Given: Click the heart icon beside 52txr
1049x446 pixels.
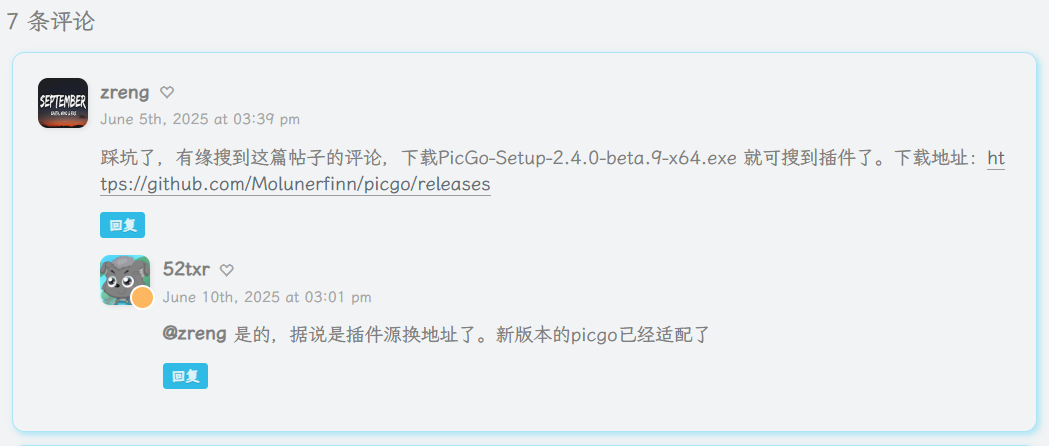Looking at the screenshot, I should (x=227, y=270).
